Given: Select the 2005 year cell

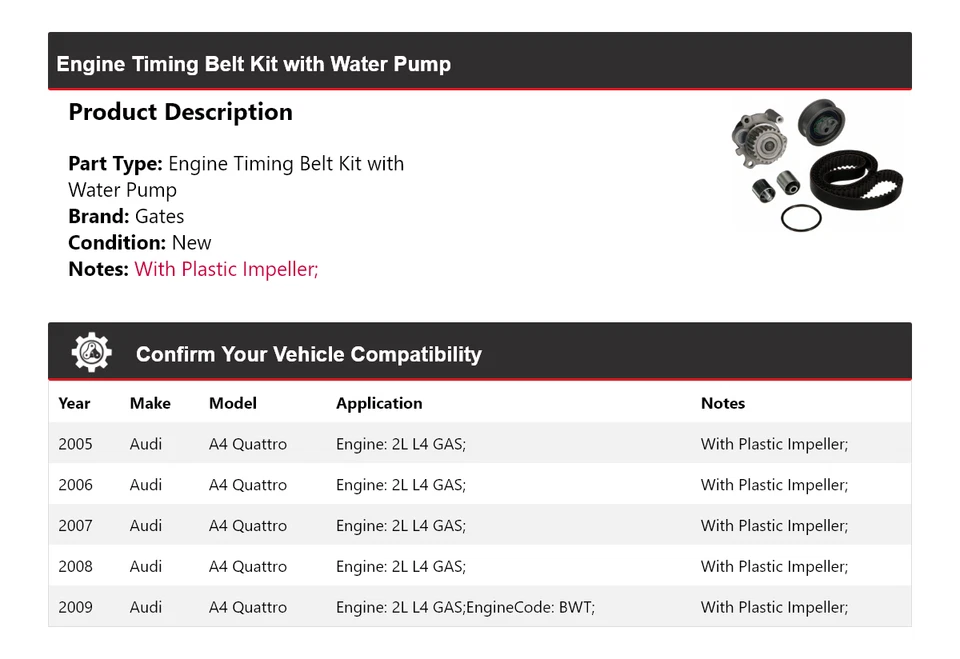Looking at the screenshot, I should point(75,444).
